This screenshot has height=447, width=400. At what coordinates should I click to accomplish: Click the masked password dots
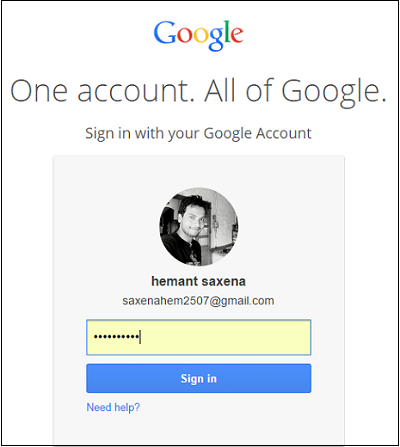click(x=116, y=337)
